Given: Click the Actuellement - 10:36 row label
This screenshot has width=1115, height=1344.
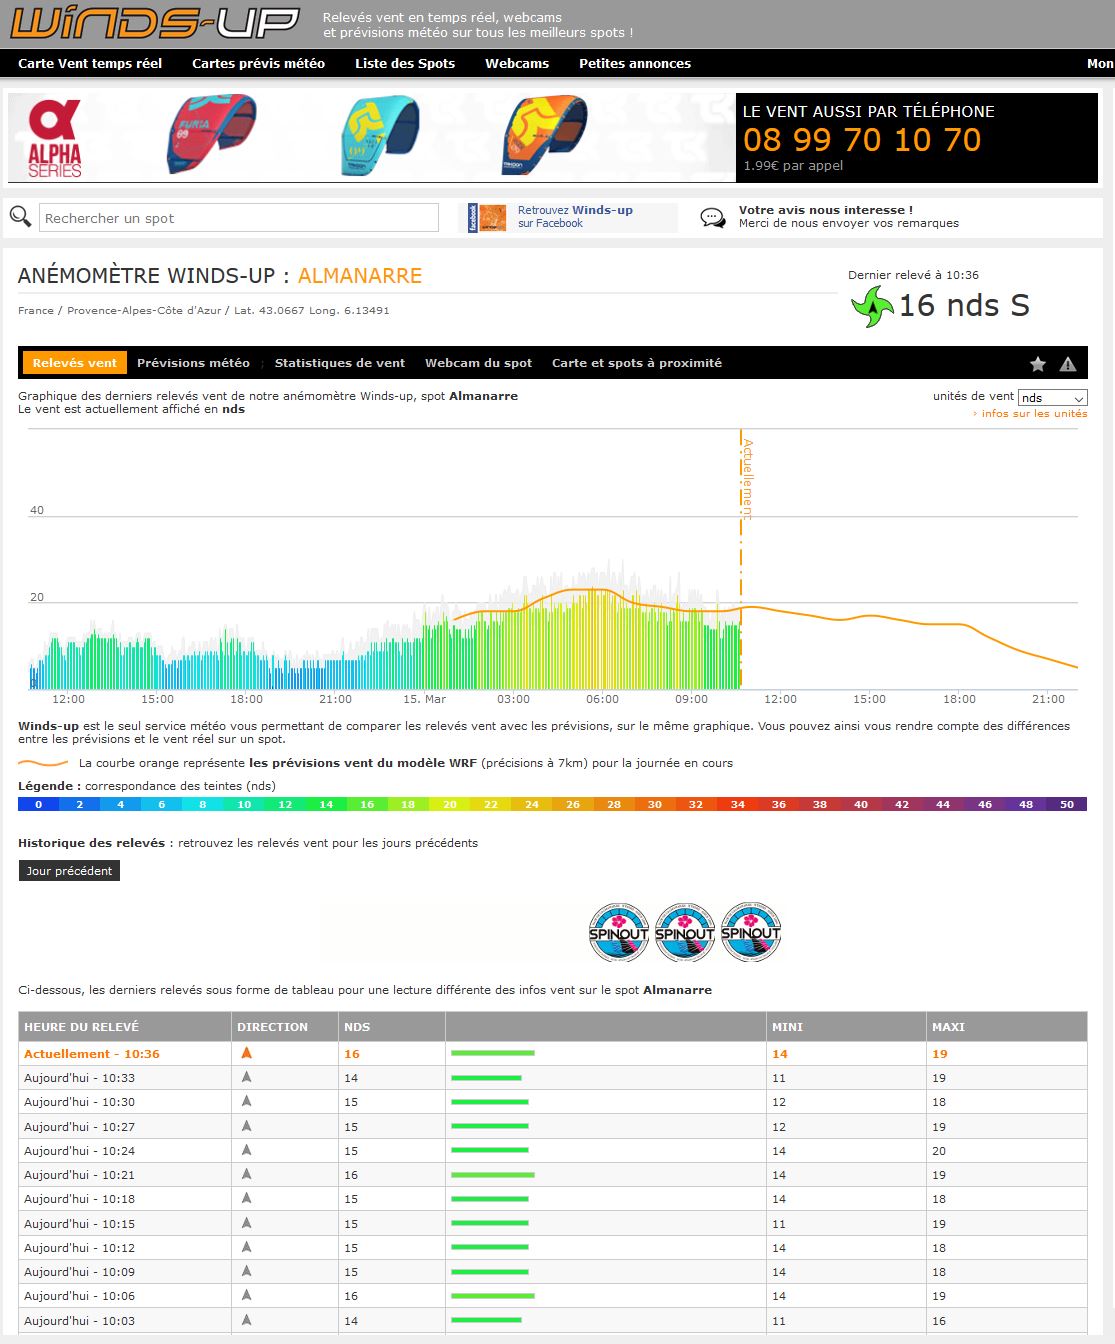Looking at the screenshot, I should (92, 1054).
